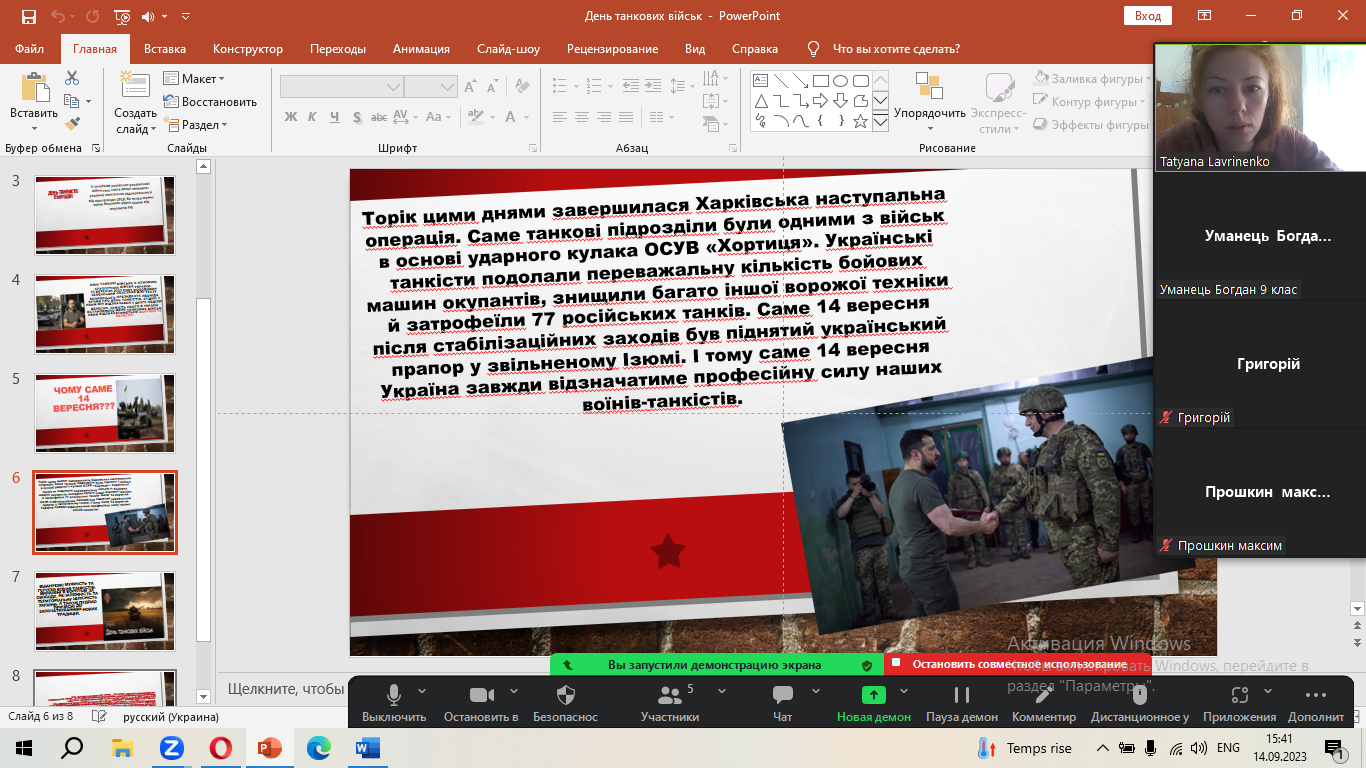Expand the shapes gallery more button
Screen dimensions: 1366x768
881,121
